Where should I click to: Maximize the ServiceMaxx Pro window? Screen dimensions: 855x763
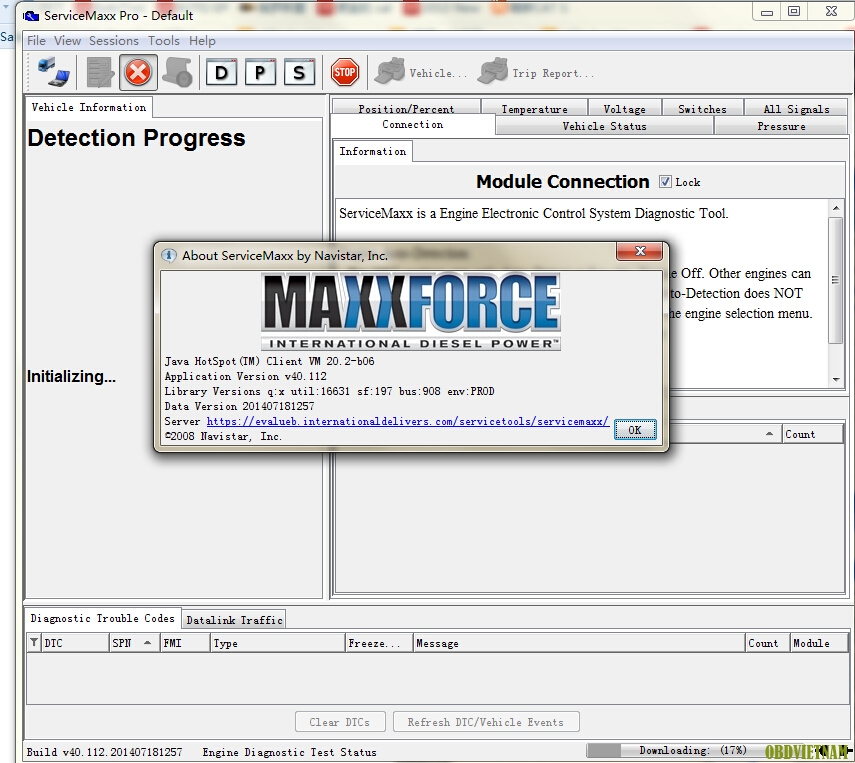point(794,11)
